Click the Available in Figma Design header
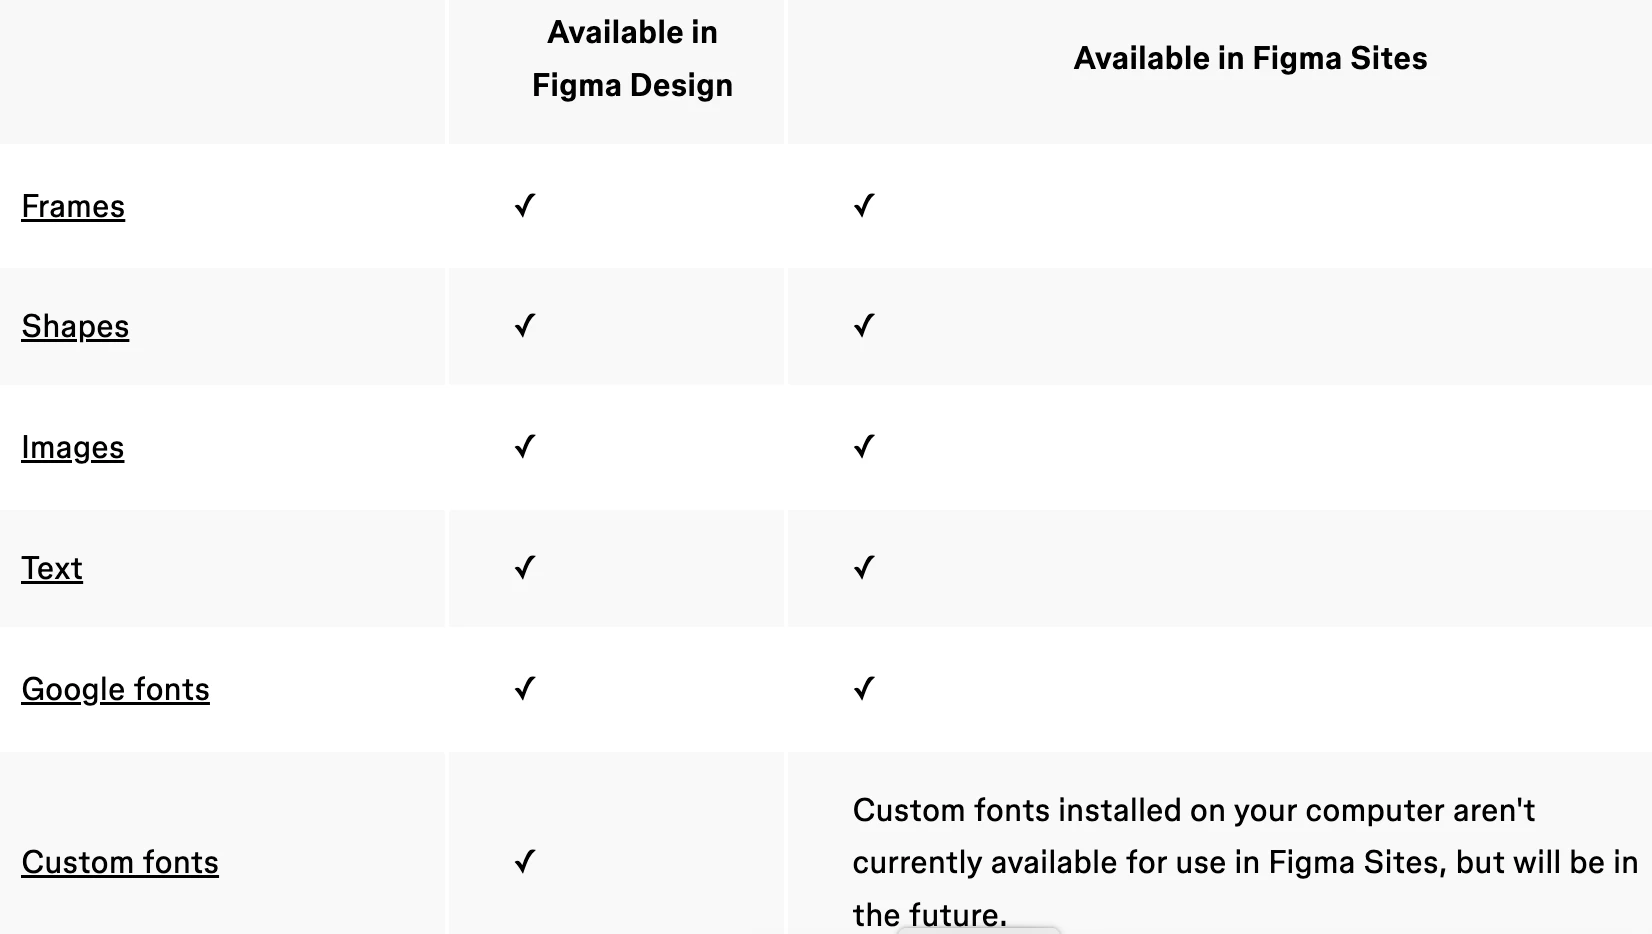 [x=632, y=59]
